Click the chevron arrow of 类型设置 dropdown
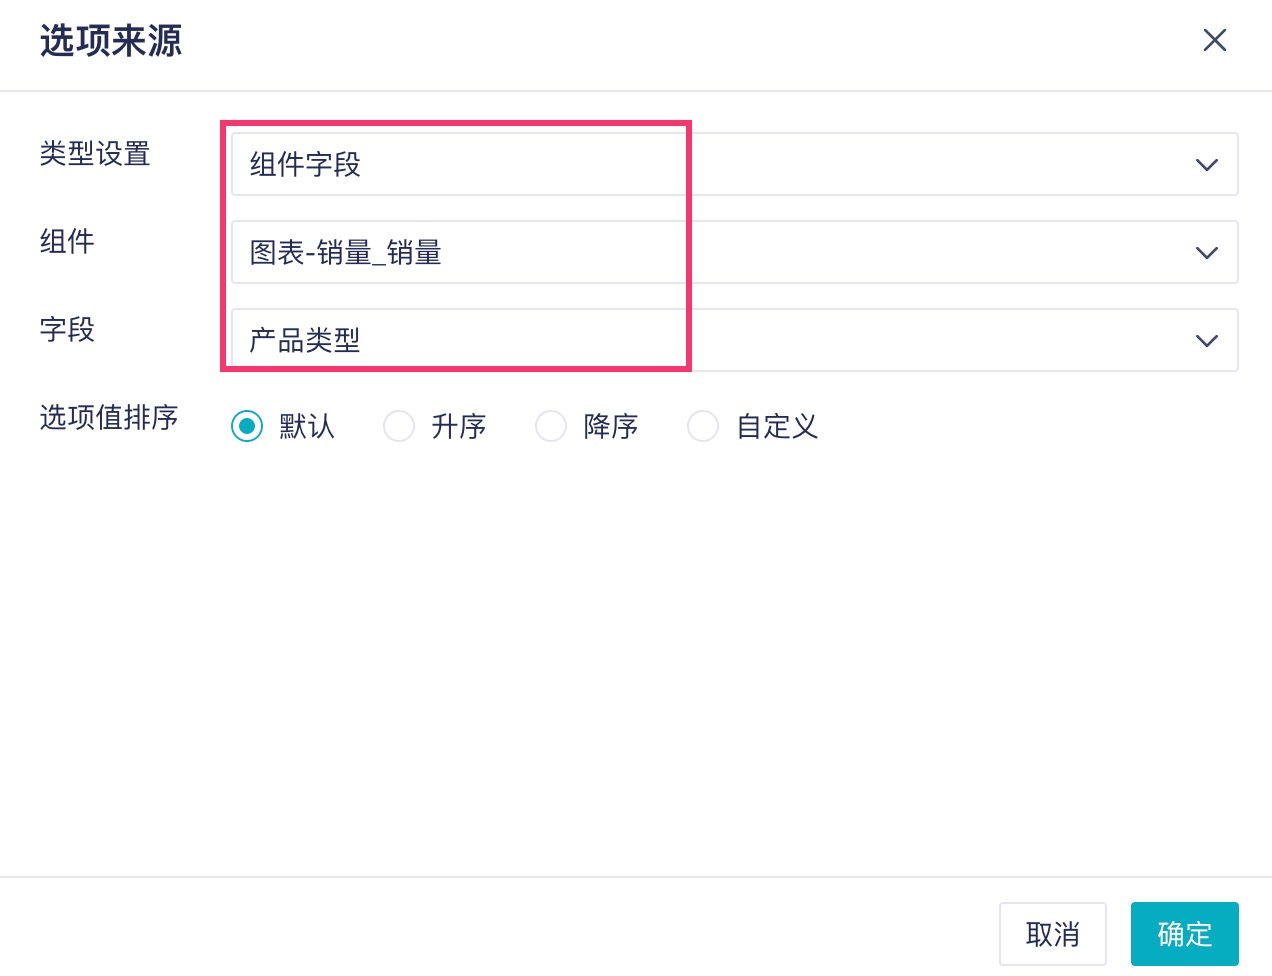 point(1206,165)
